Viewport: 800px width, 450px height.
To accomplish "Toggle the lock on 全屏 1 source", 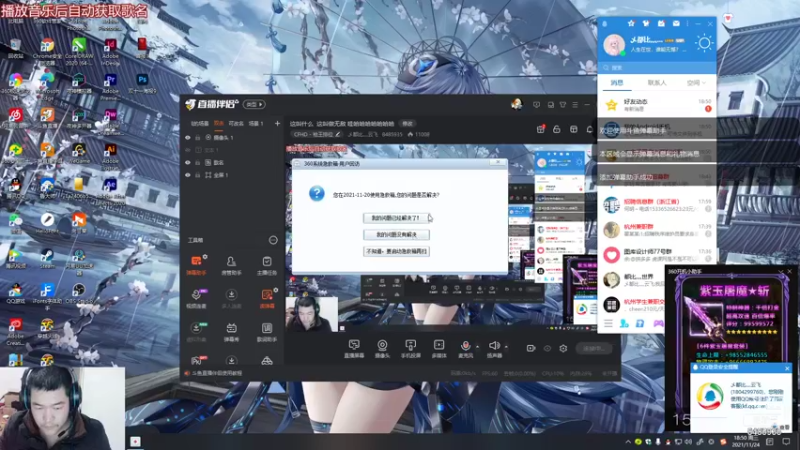I will click(x=197, y=175).
